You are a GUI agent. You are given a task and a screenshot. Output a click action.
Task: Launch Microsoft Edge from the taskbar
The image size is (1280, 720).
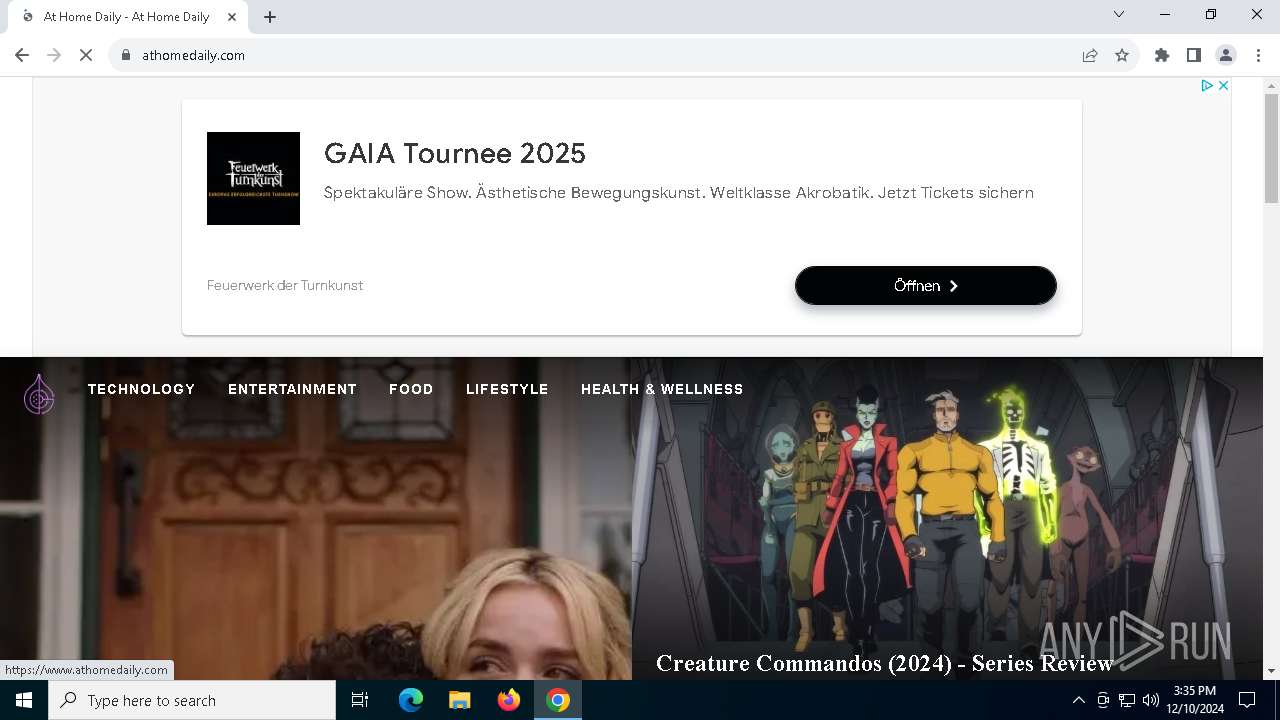coord(411,700)
